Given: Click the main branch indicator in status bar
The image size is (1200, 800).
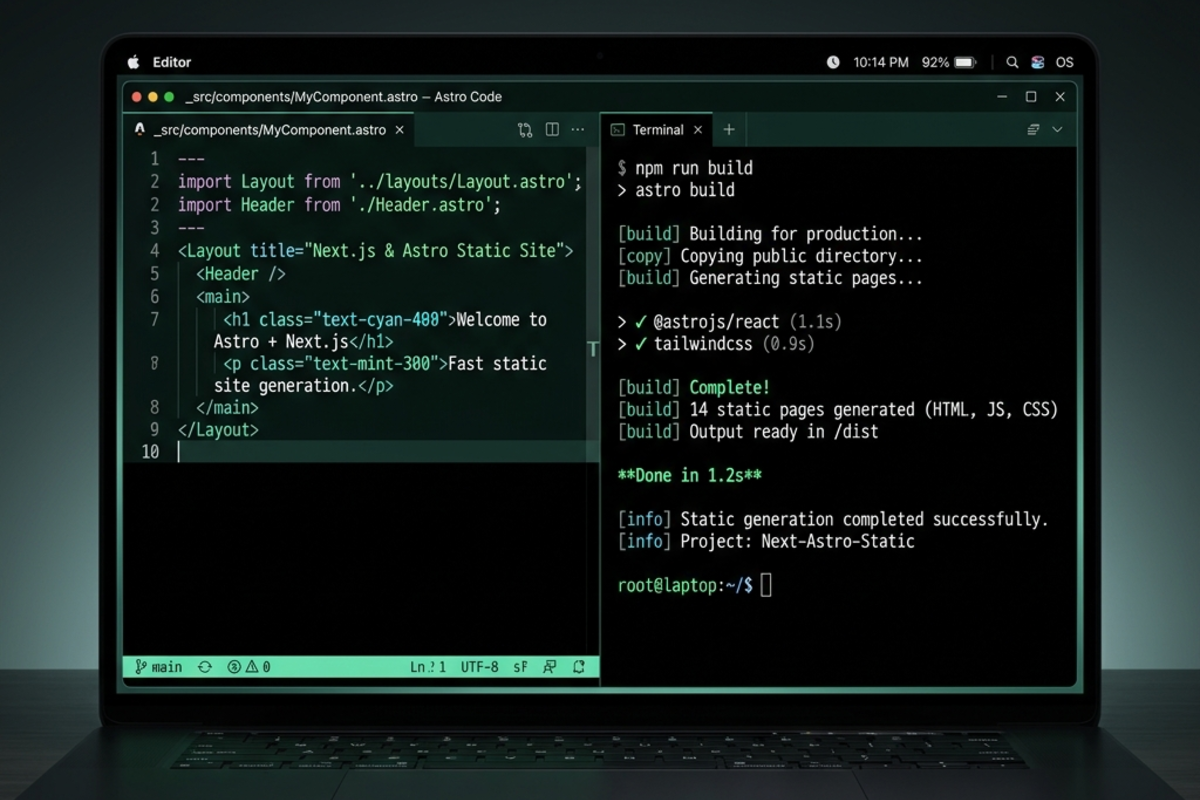Looking at the screenshot, I should [x=158, y=667].
